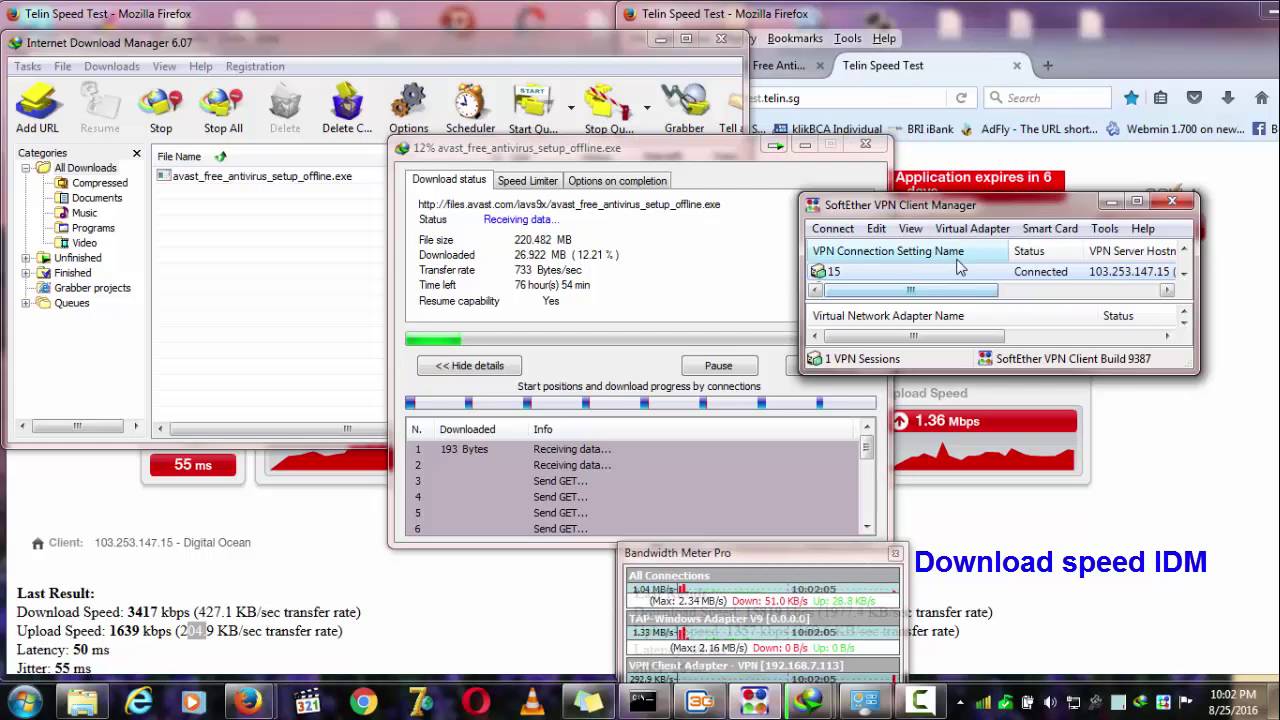The width and height of the screenshot is (1280, 720).
Task: Click the connections list down scroll arrow
Action: [x=867, y=527]
